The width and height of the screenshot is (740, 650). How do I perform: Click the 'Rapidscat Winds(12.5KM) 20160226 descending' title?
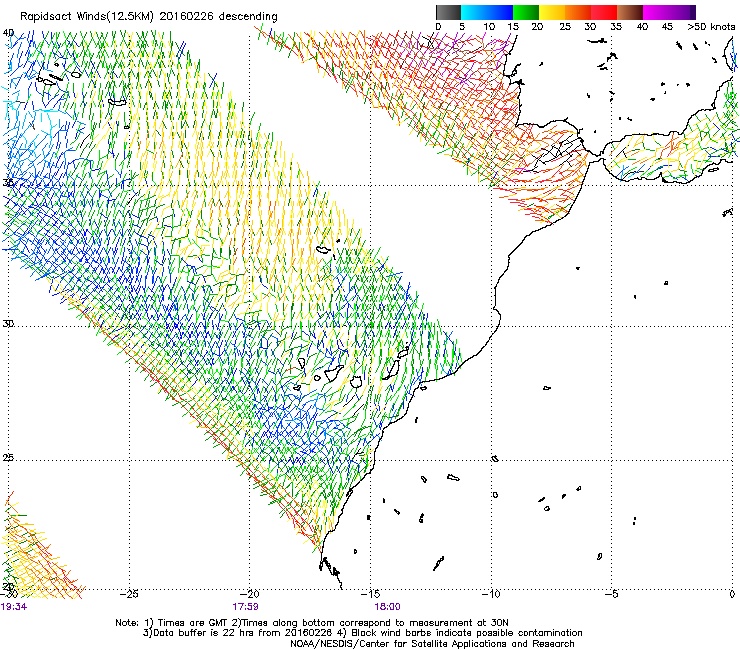pos(149,17)
